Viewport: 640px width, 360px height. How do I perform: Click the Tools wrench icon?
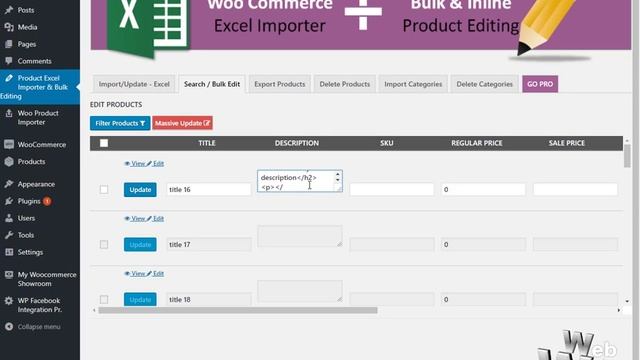[x=9, y=235]
